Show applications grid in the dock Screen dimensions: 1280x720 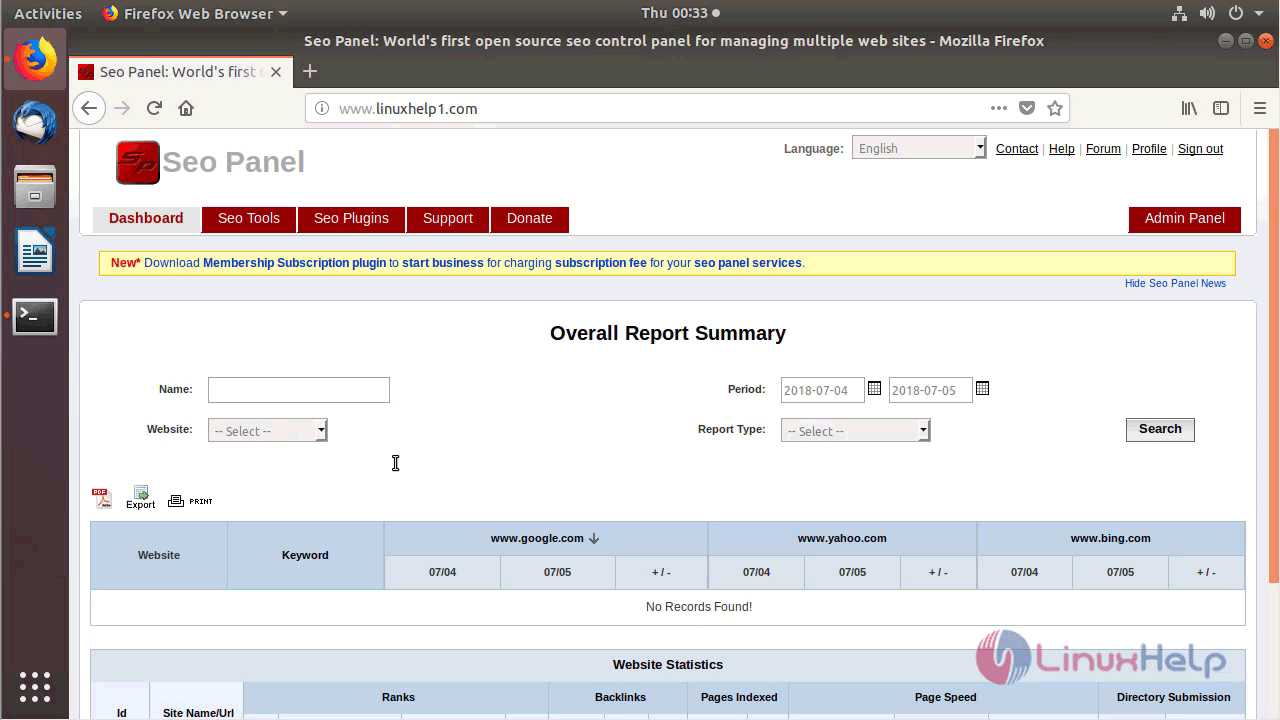tap(35, 687)
